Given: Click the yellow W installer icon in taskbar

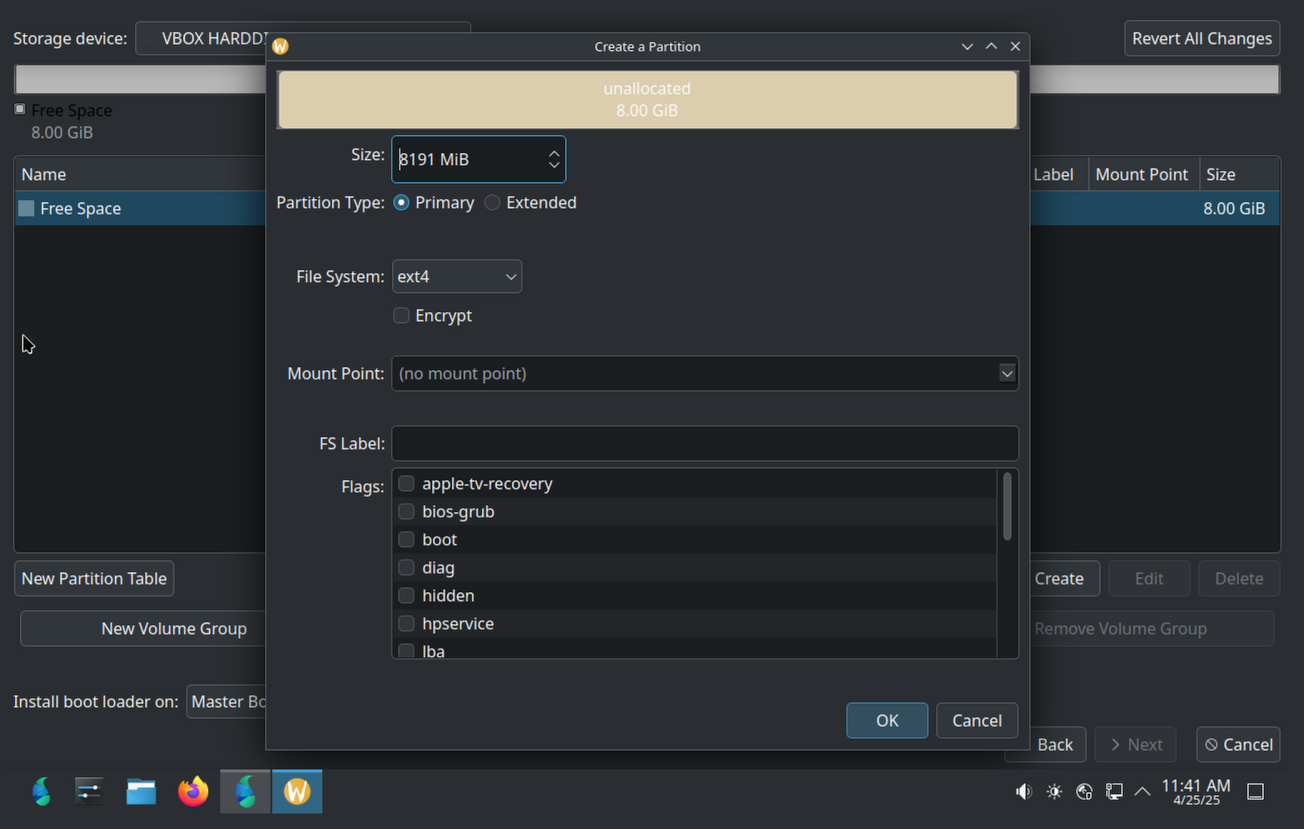Looking at the screenshot, I should pos(297,792).
